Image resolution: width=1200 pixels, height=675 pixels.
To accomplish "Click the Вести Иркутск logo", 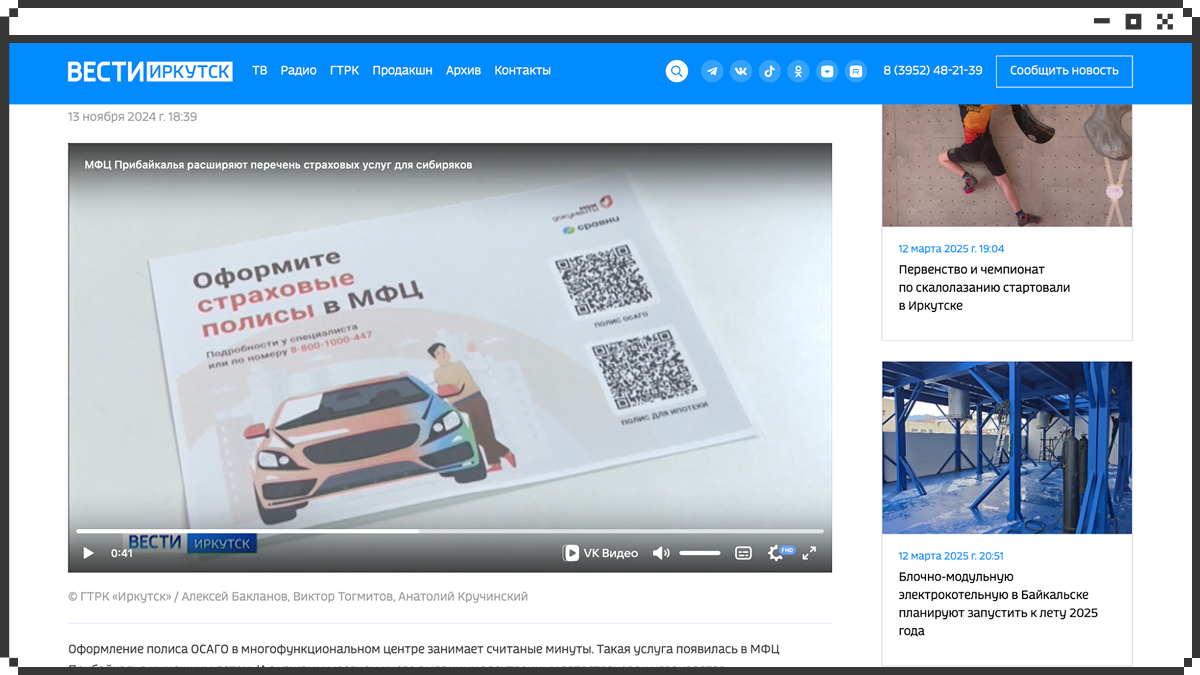I will pos(150,71).
